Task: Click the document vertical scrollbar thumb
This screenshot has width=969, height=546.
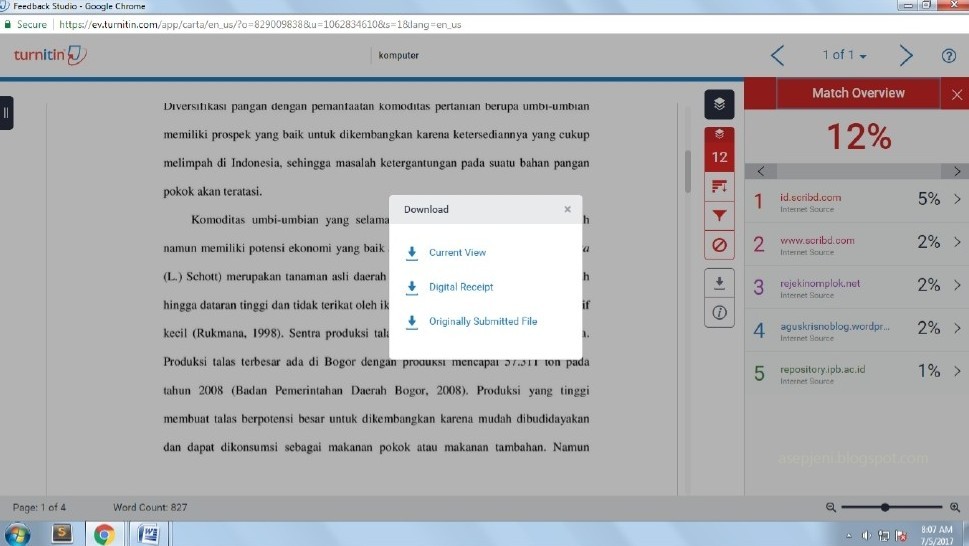Action: pyautogui.click(x=687, y=171)
